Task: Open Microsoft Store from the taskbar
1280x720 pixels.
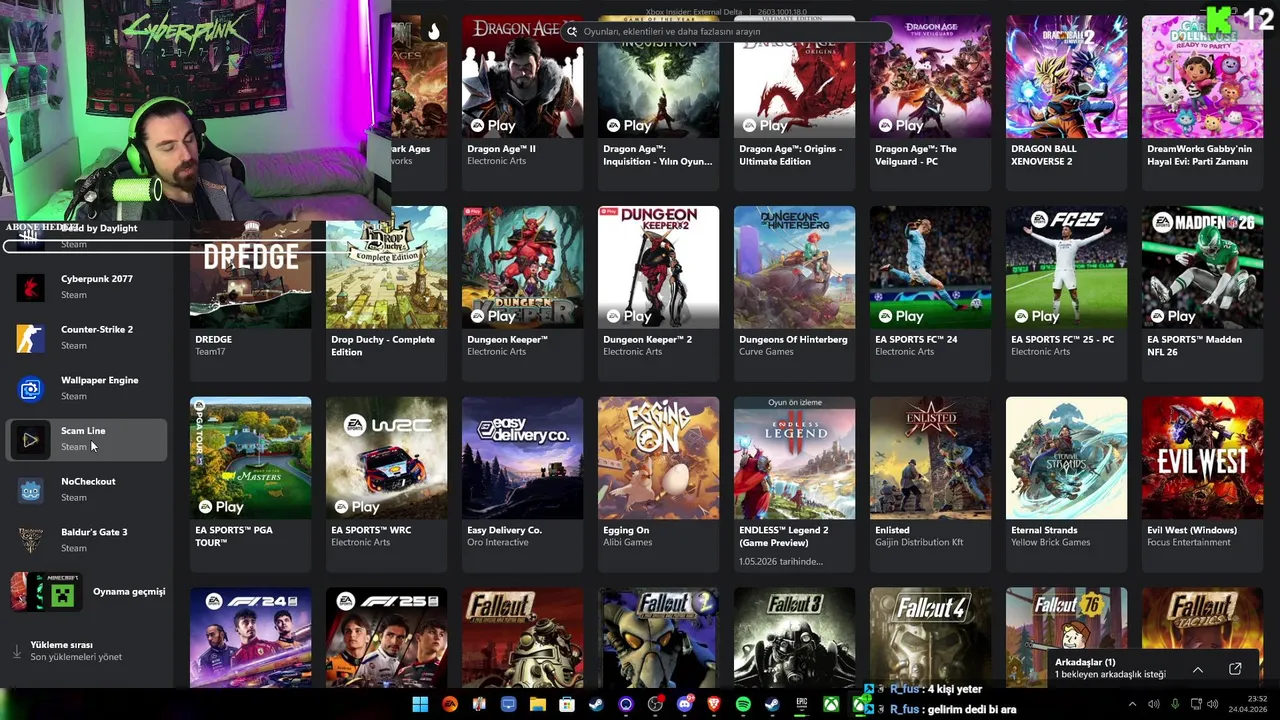Action: (567, 705)
